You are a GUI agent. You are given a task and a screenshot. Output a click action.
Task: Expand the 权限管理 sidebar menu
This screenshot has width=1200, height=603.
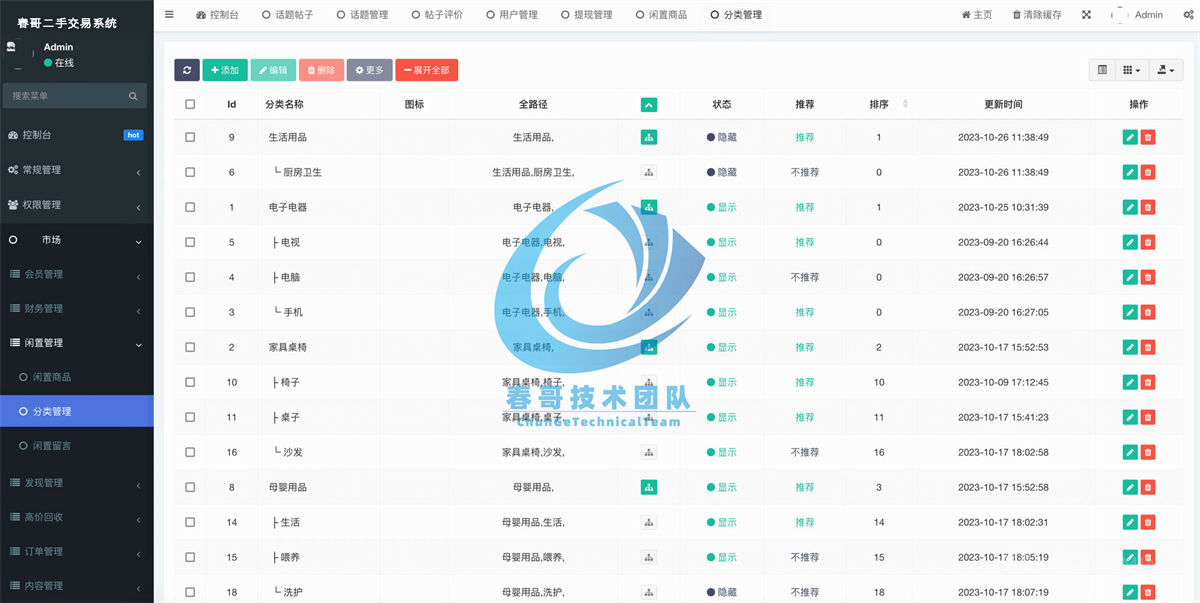tap(77, 205)
